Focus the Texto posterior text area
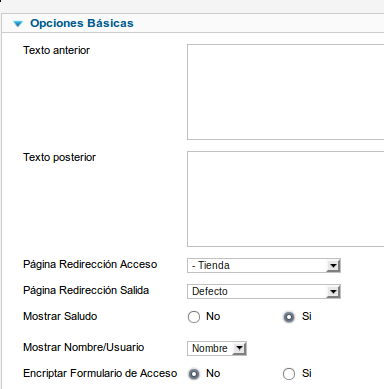This screenshot has height=389, width=384. click(286, 199)
